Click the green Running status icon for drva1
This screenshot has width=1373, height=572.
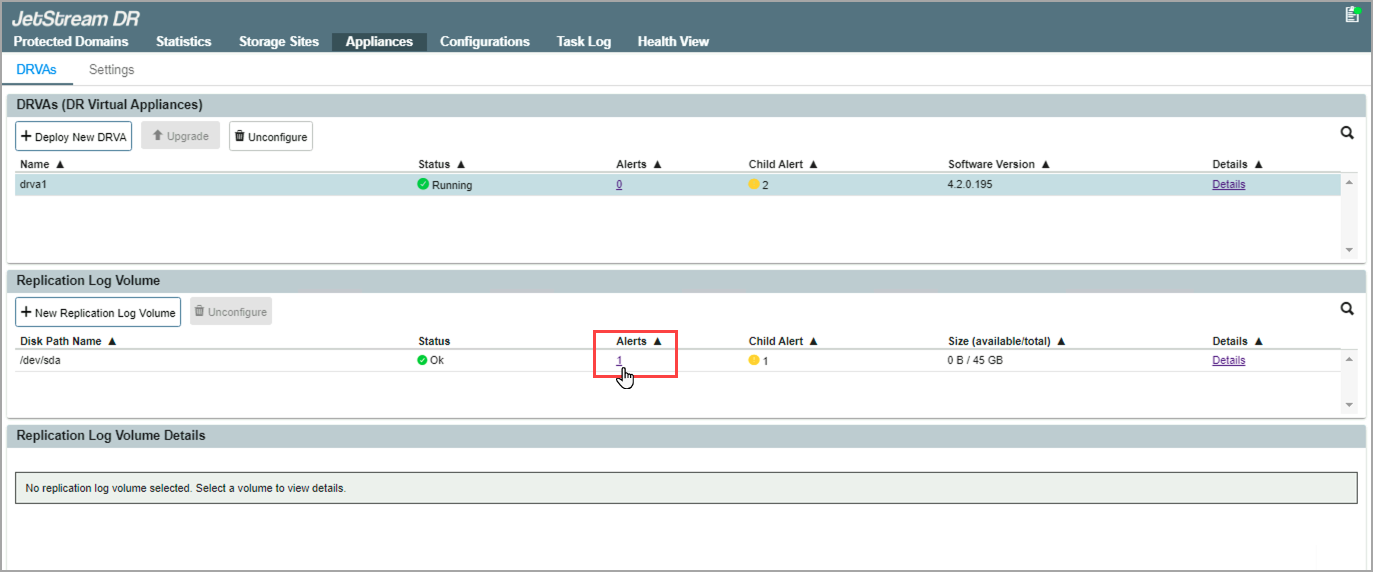pos(423,185)
